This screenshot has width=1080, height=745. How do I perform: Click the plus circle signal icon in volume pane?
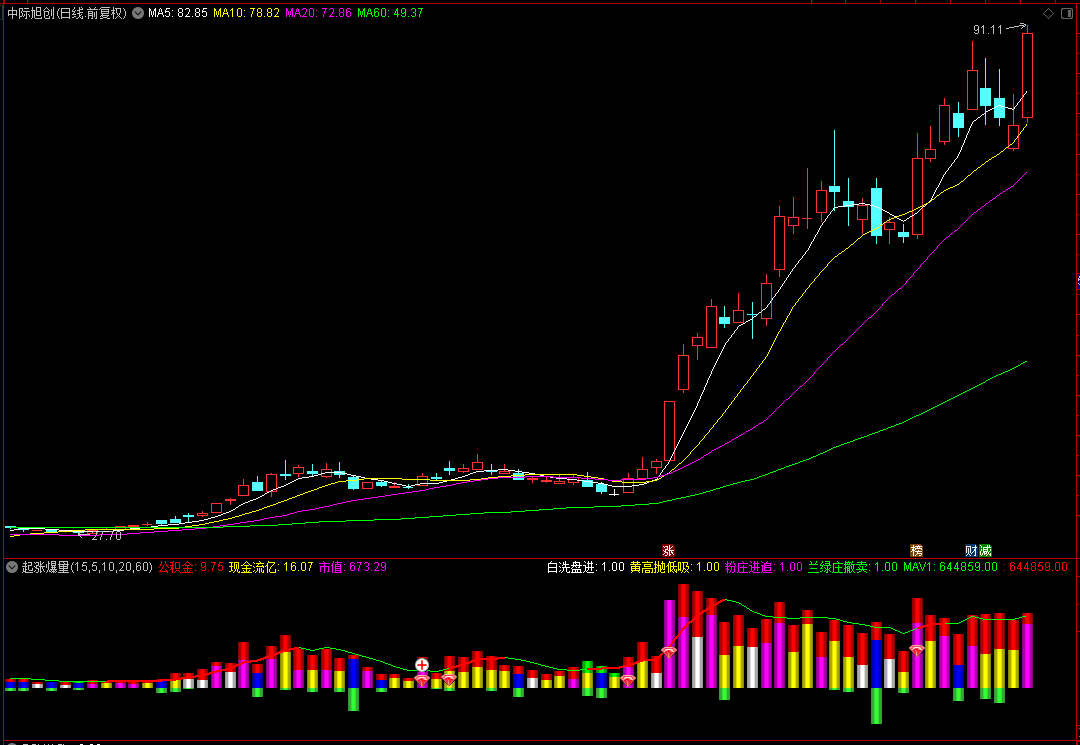422,664
